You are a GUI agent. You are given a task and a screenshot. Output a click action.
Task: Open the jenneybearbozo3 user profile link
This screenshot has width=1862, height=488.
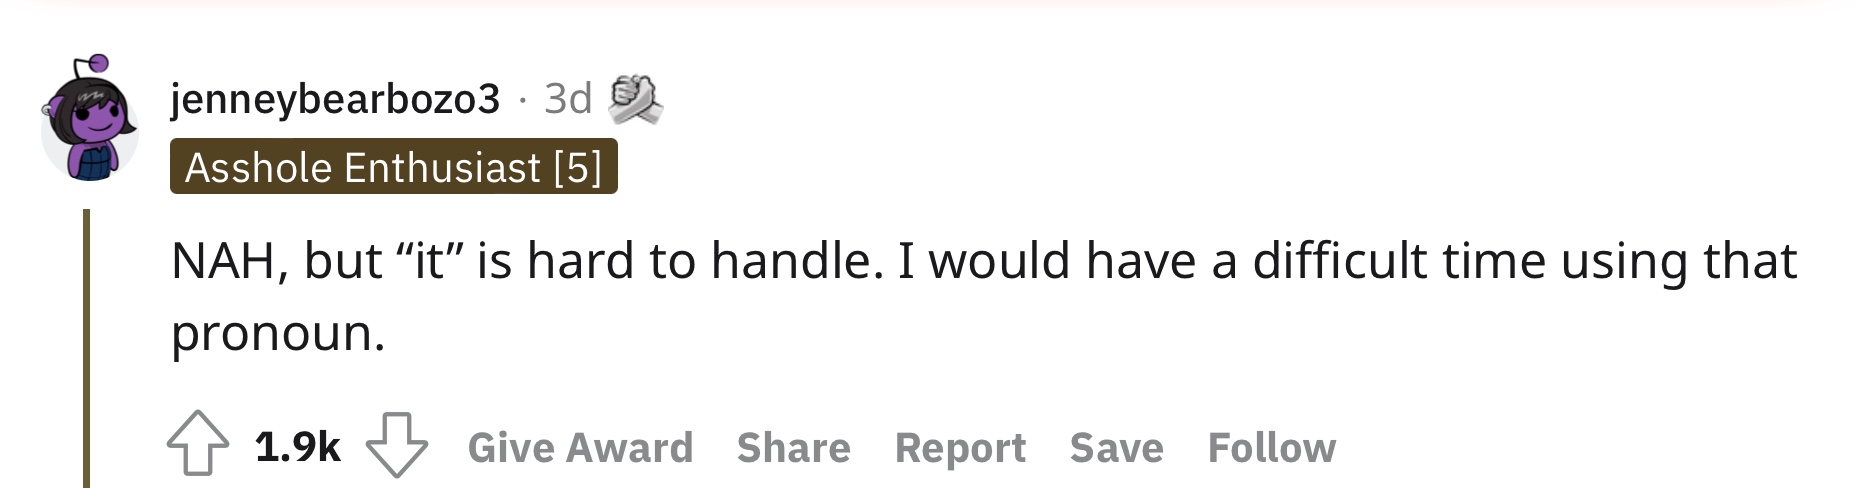[x=335, y=99]
